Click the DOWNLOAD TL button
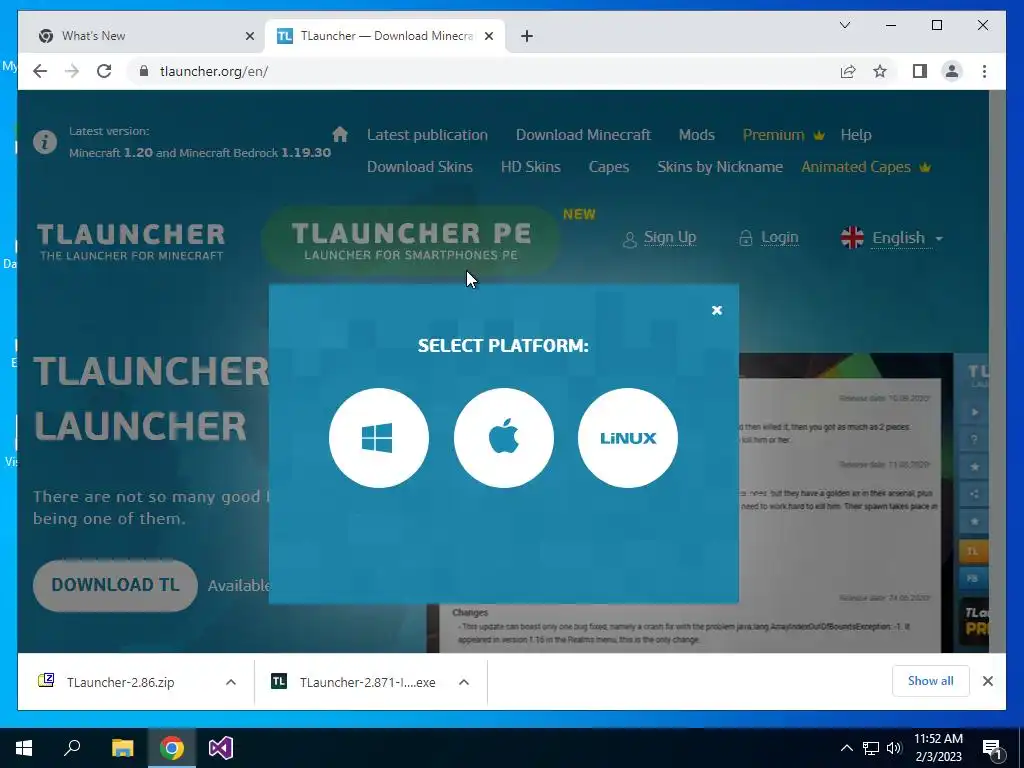1024x768 pixels. [x=115, y=585]
